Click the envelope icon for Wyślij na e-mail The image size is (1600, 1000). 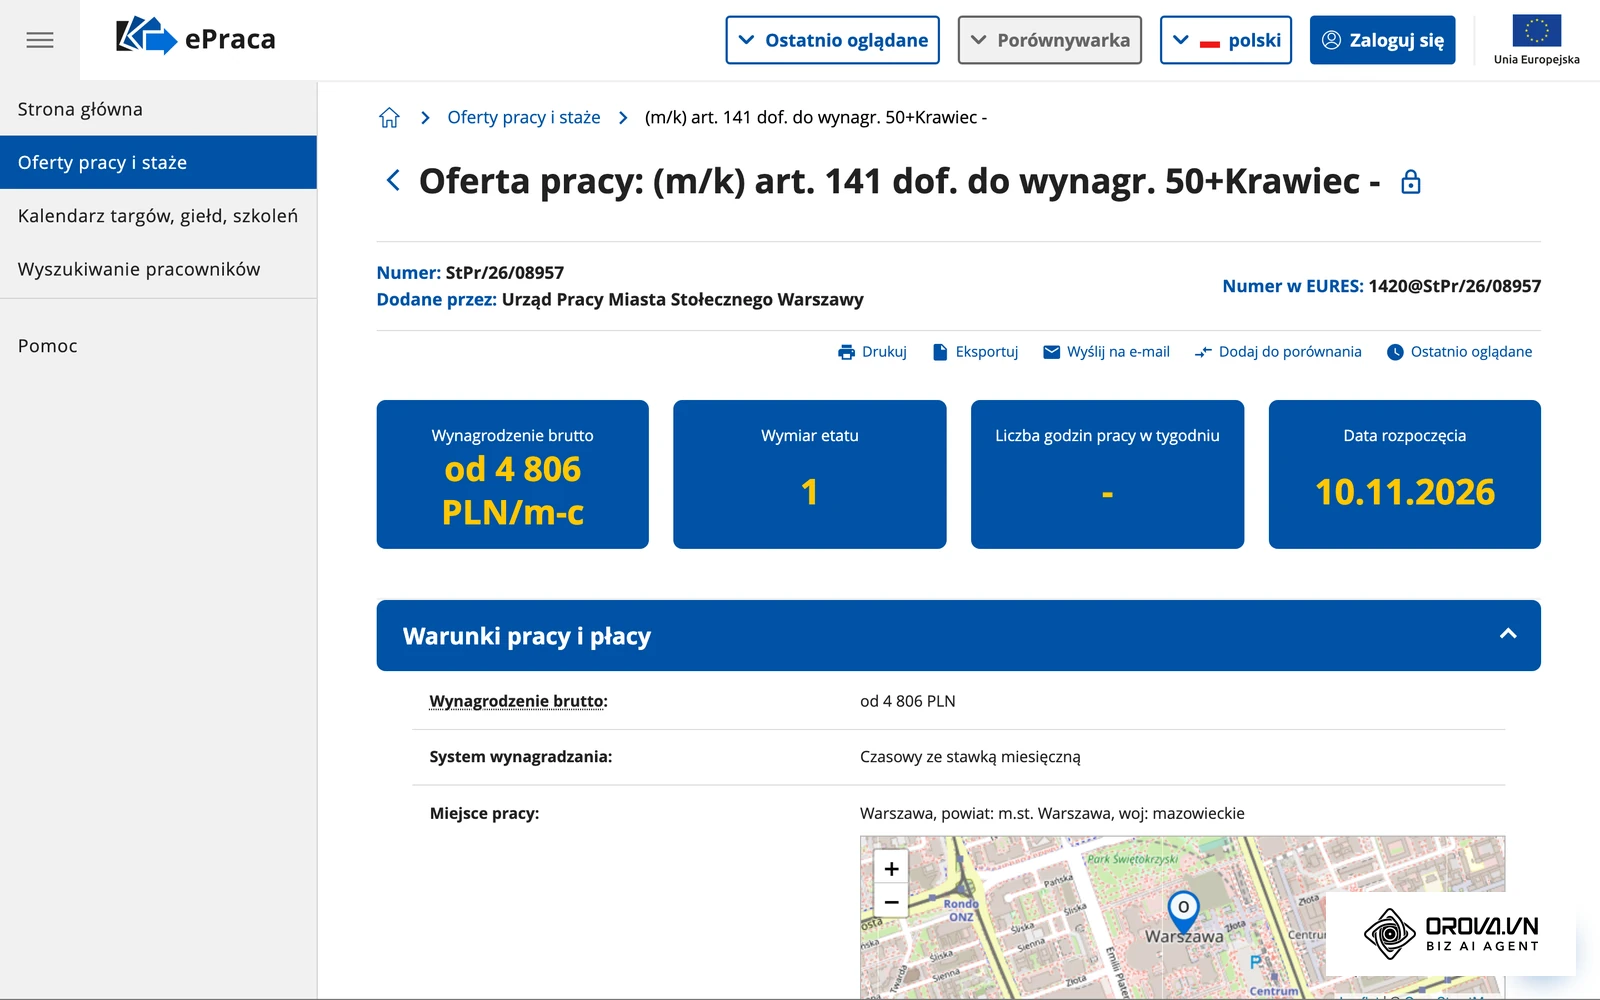(x=1052, y=352)
